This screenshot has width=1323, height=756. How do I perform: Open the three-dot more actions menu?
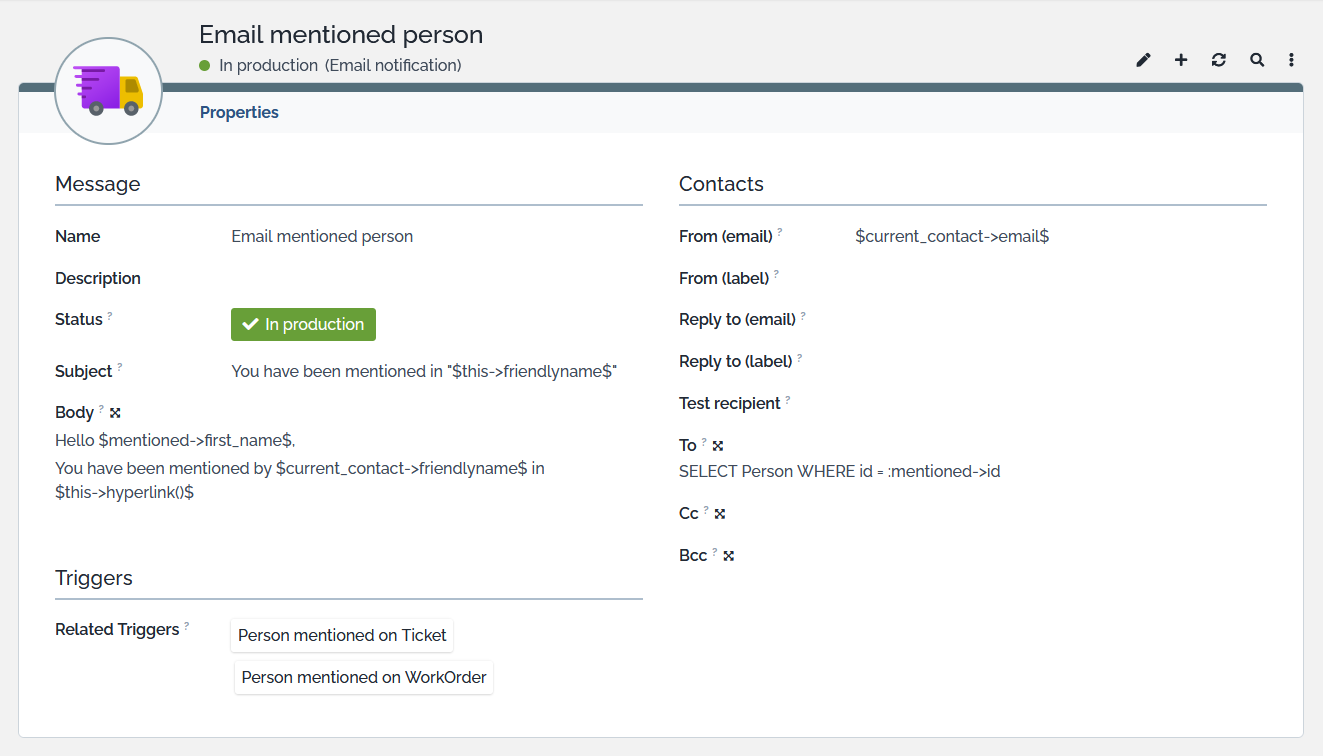pos(1291,60)
